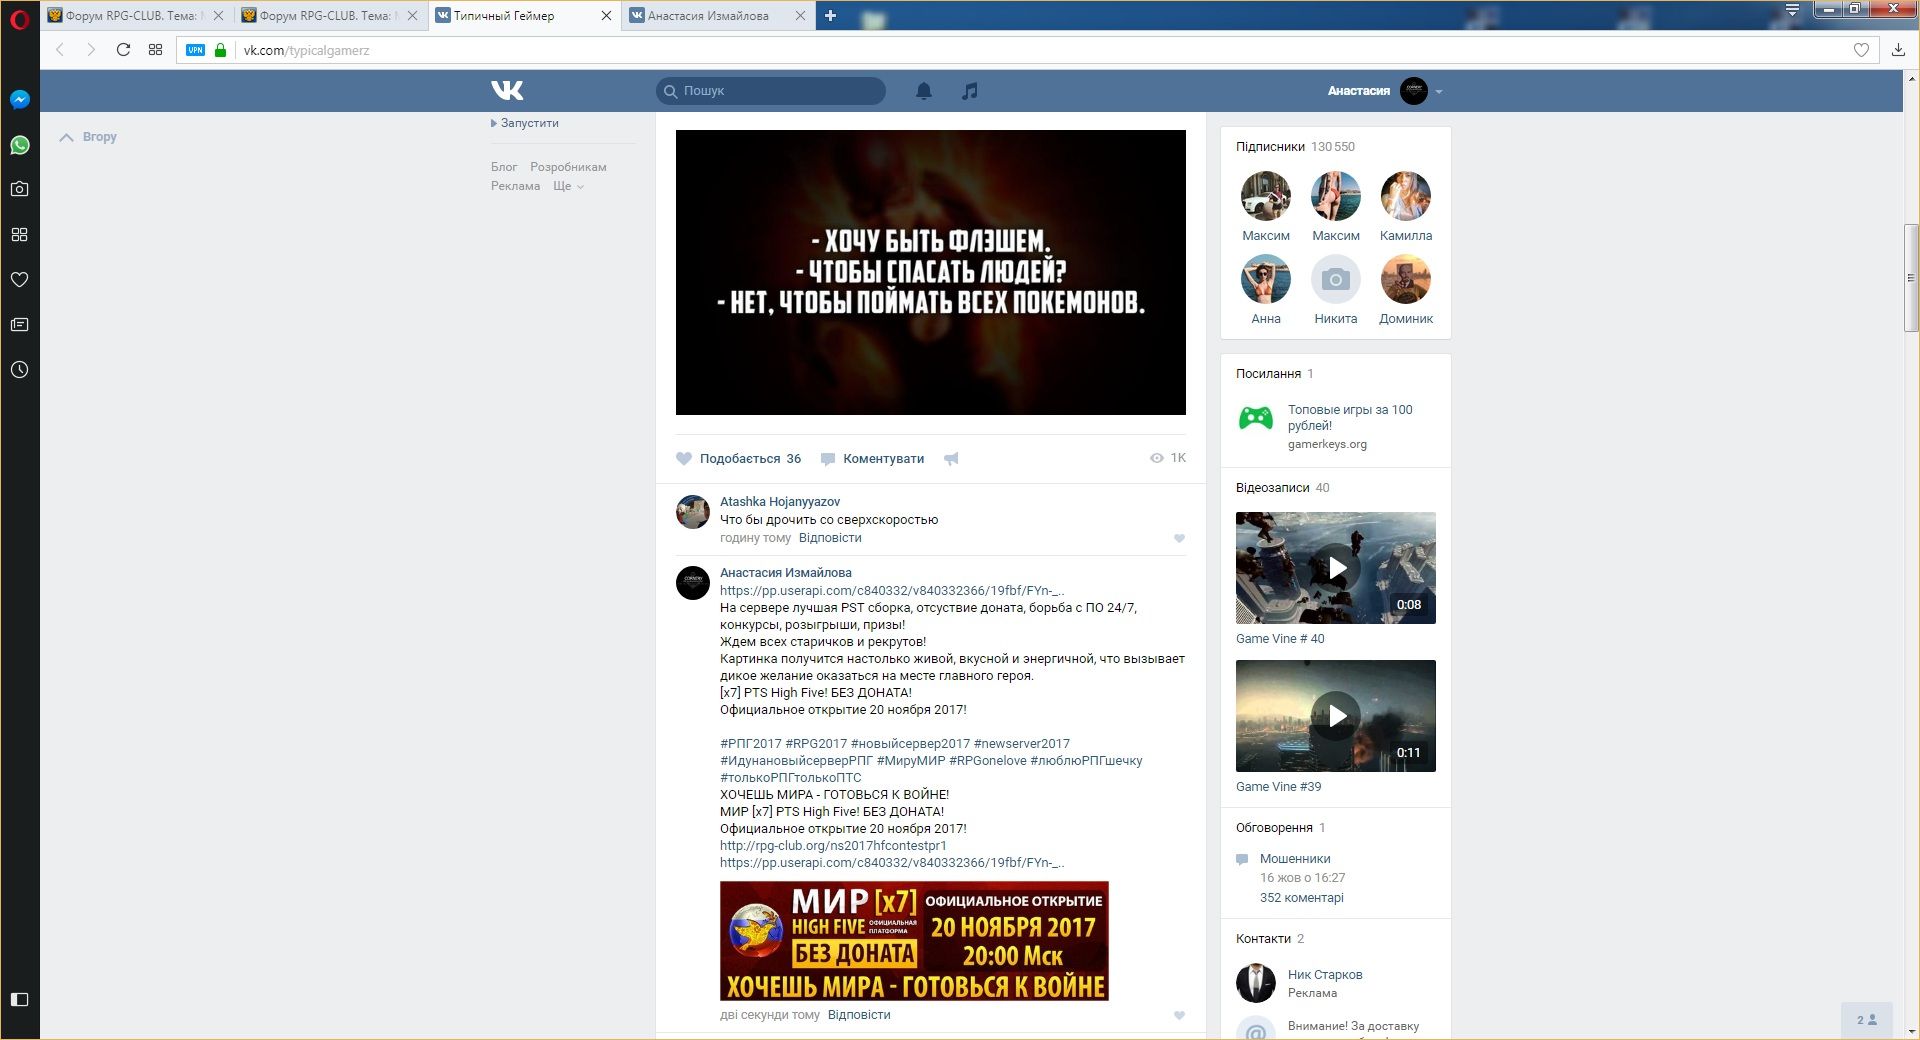
Task: Open Messenger in Opera sidebar
Action: pos(20,100)
